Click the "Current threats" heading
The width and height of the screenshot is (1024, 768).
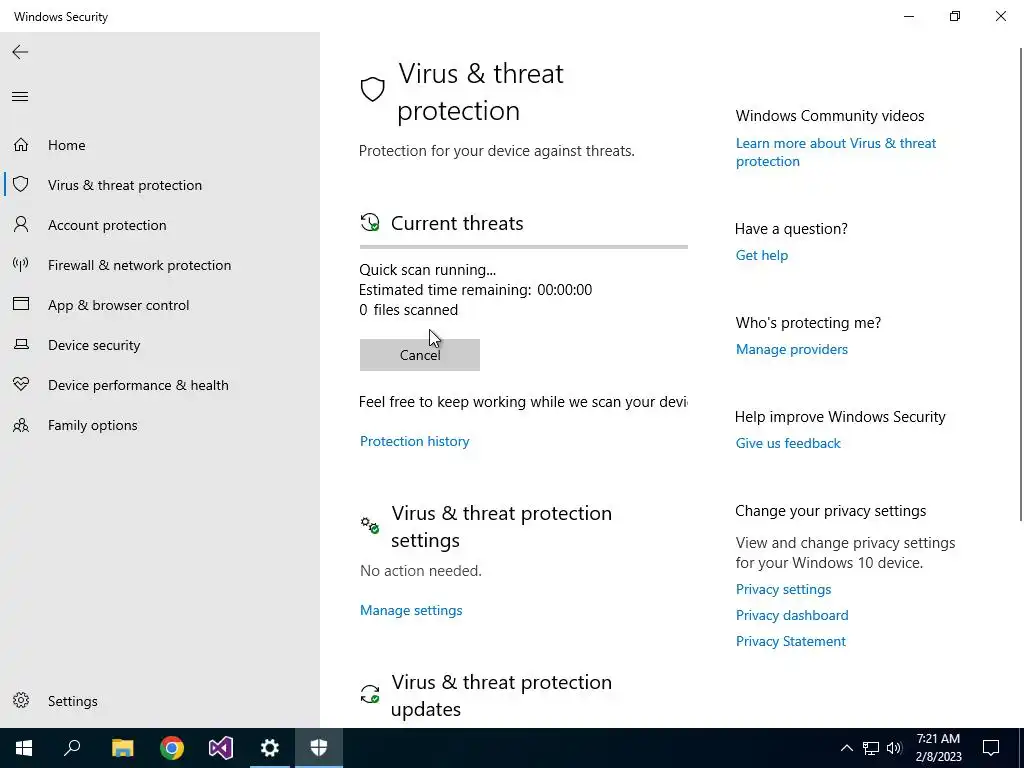(457, 223)
